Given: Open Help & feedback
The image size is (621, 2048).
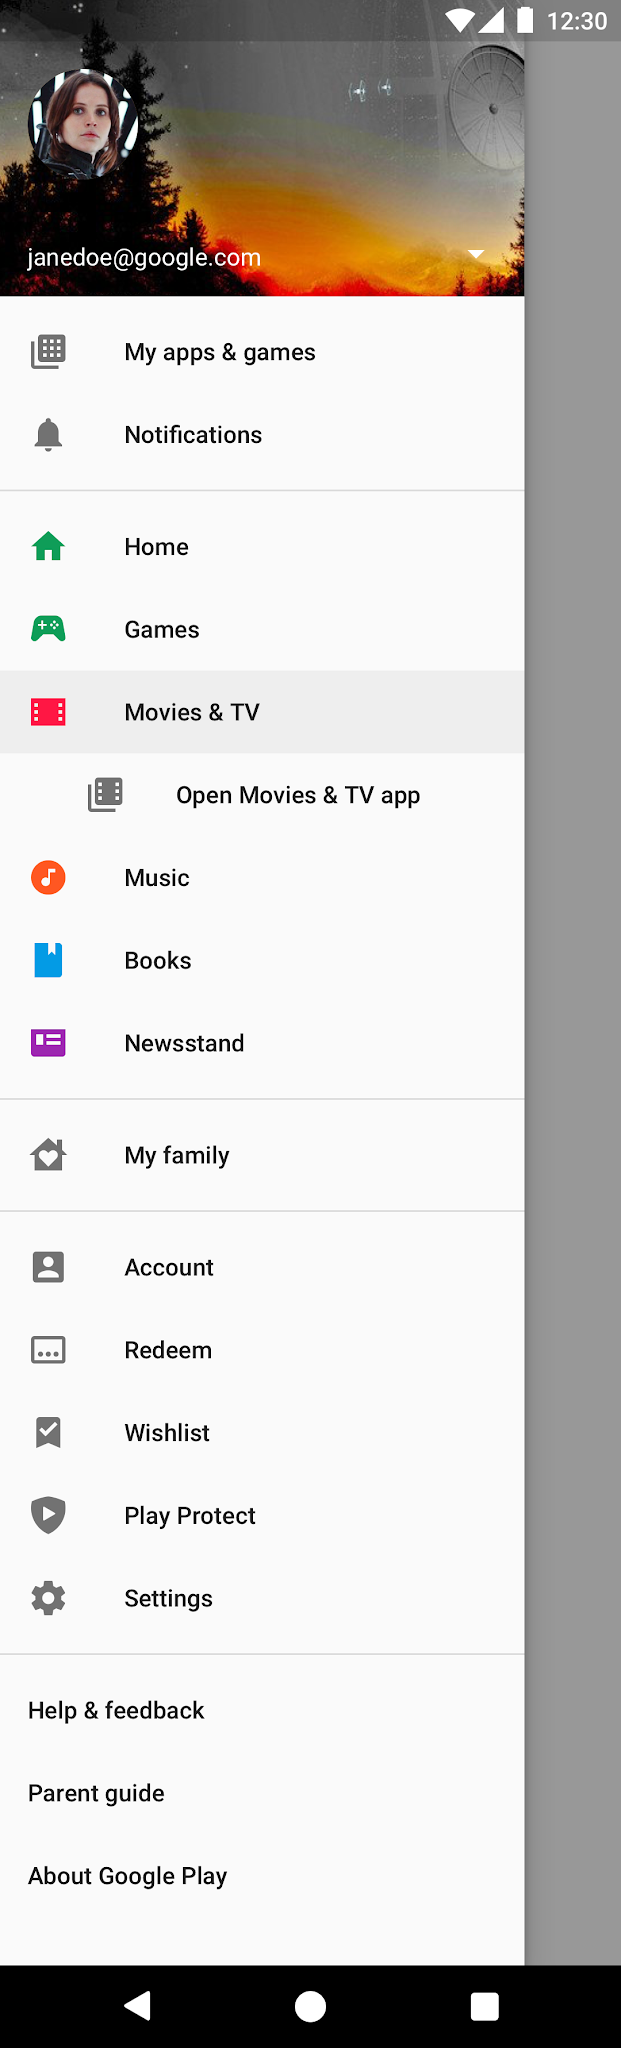Looking at the screenshot, I should coord(262,1710).
